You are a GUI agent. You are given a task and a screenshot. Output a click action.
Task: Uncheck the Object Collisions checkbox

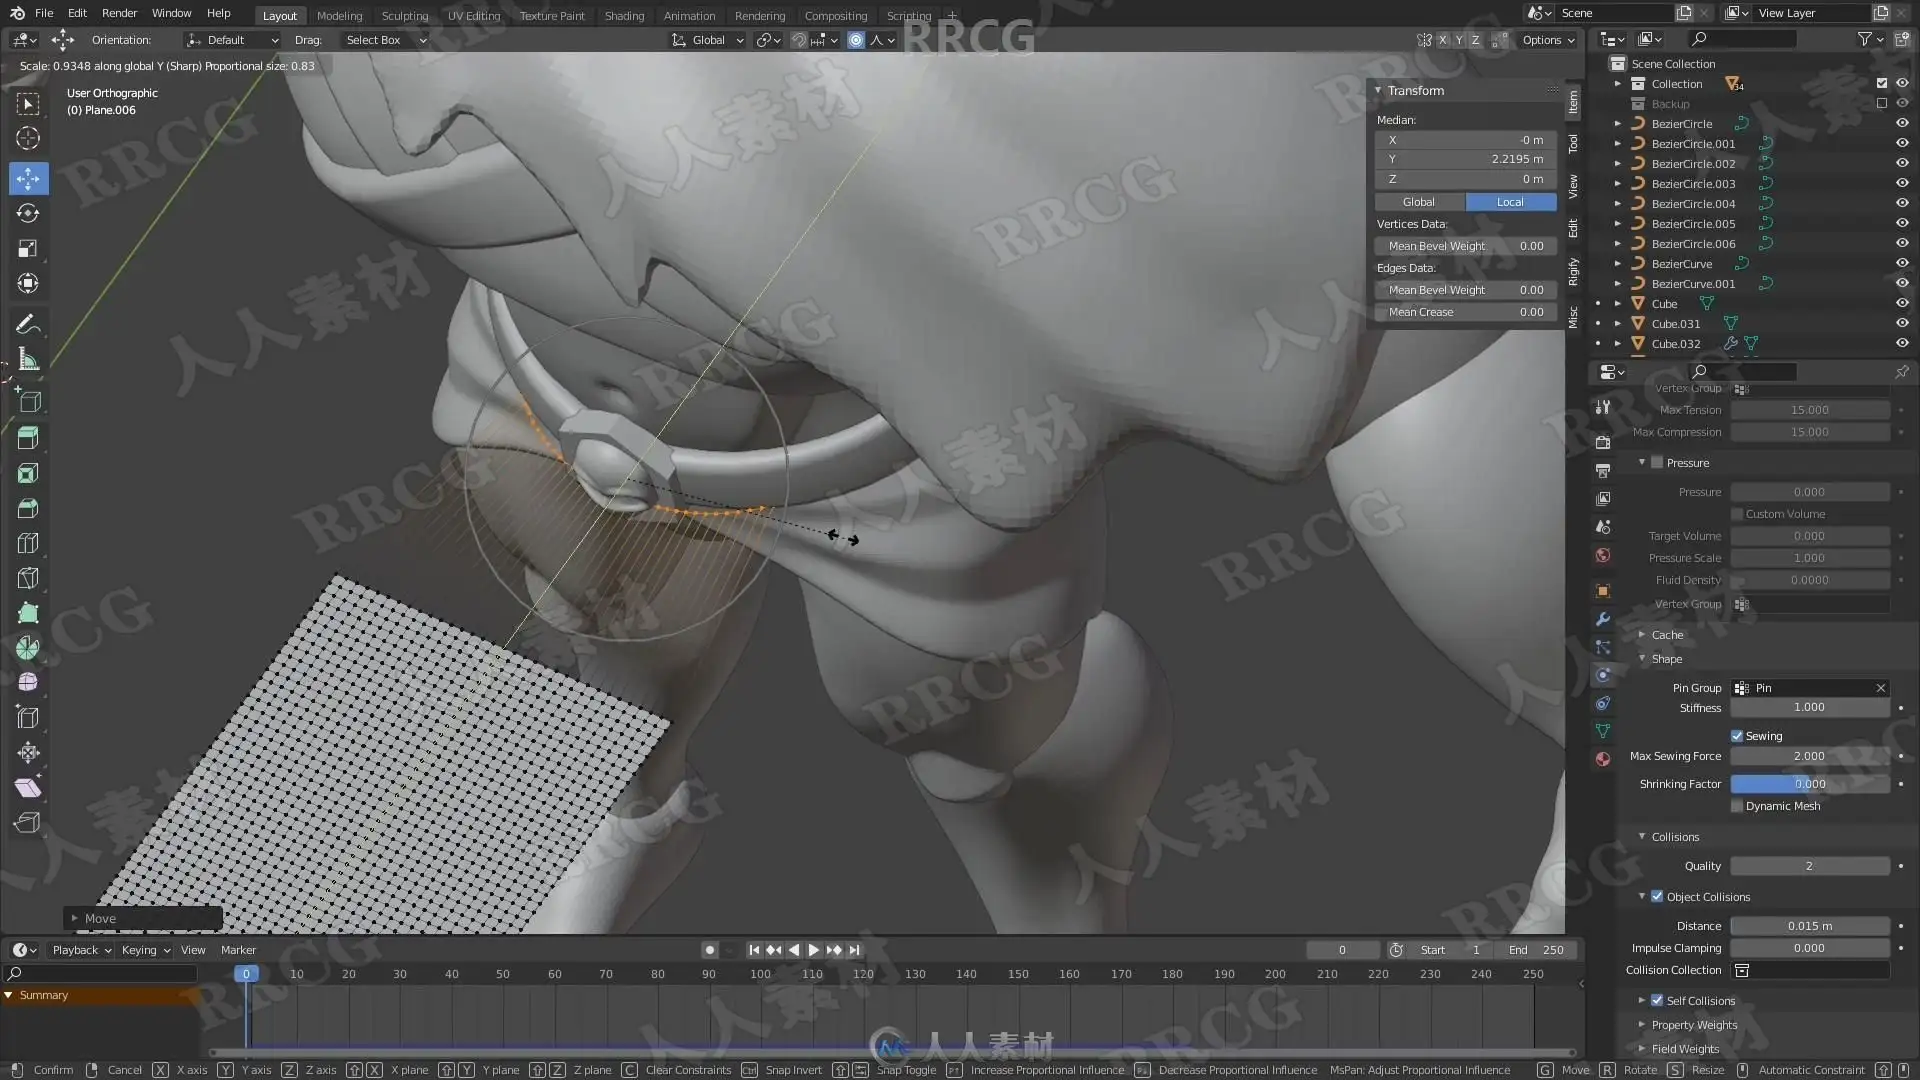(x=1657, y=897)
